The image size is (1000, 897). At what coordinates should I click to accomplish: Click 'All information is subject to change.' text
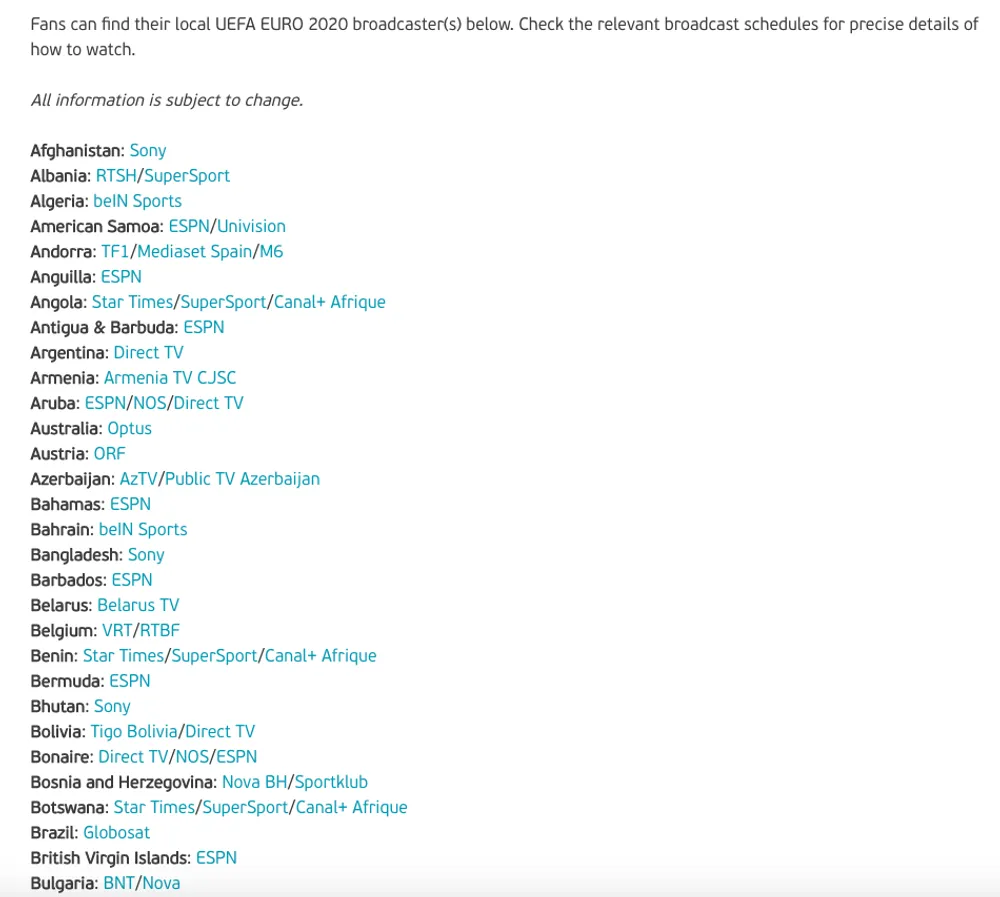(167, 100)
